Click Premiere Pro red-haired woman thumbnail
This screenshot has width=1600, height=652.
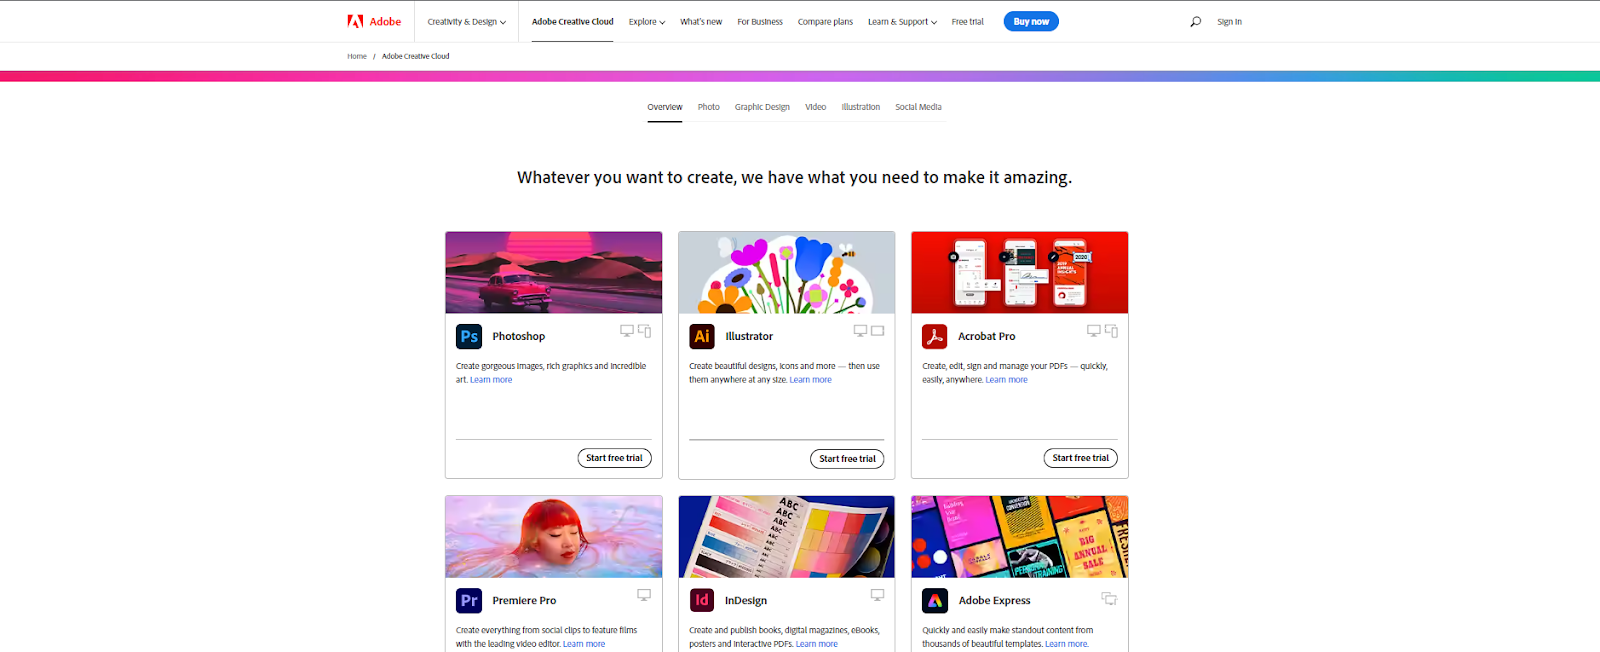[x=554, y=537]
